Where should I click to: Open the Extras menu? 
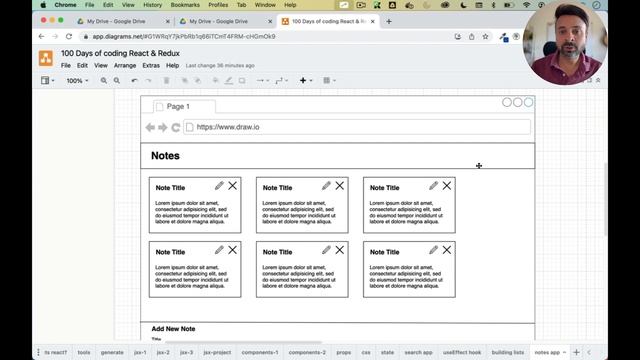point(151,65)
